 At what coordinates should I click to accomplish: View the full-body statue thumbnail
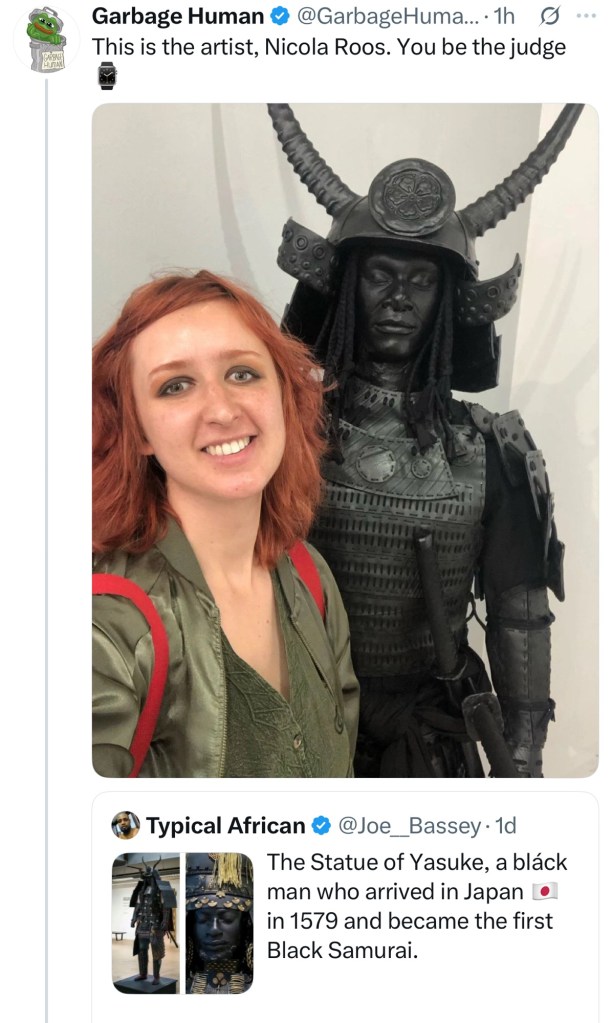coord(147,923)
